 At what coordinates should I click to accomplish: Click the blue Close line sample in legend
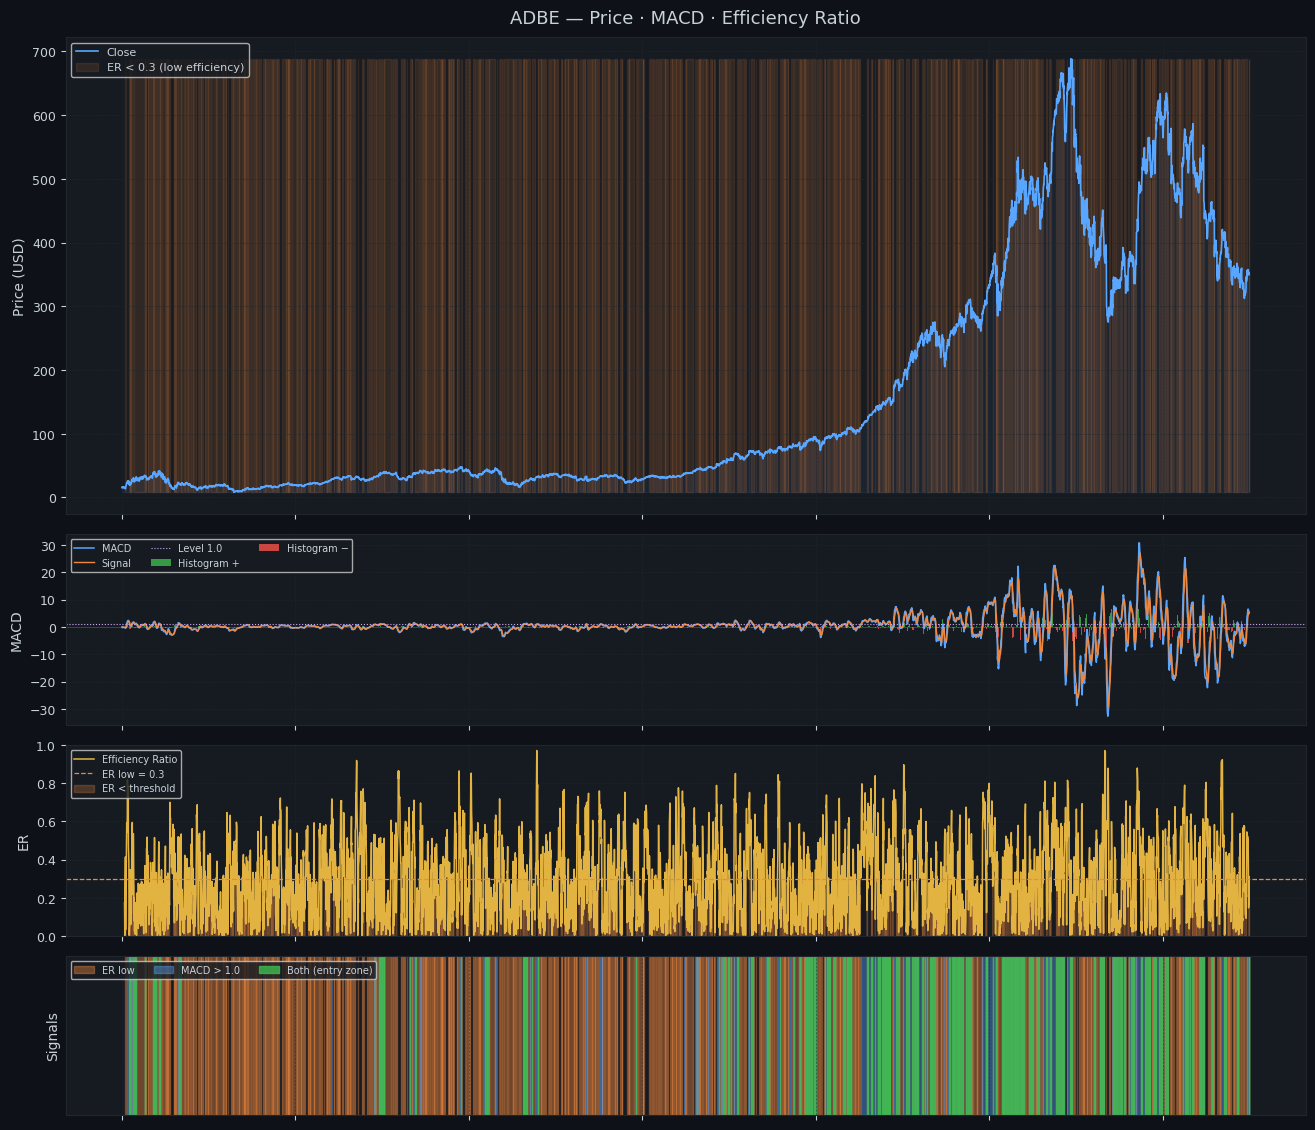[87, 53]
